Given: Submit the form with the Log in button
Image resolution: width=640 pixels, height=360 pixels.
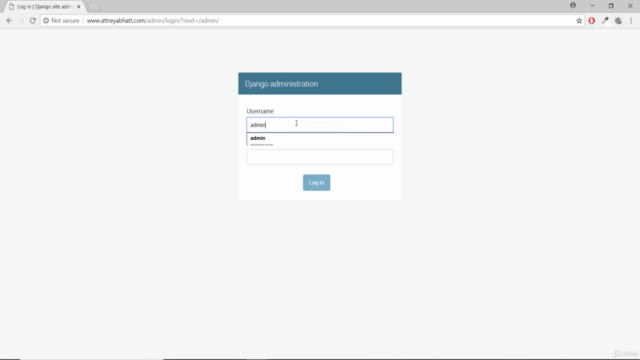Looking at the screenshot, I should point(316,182).
